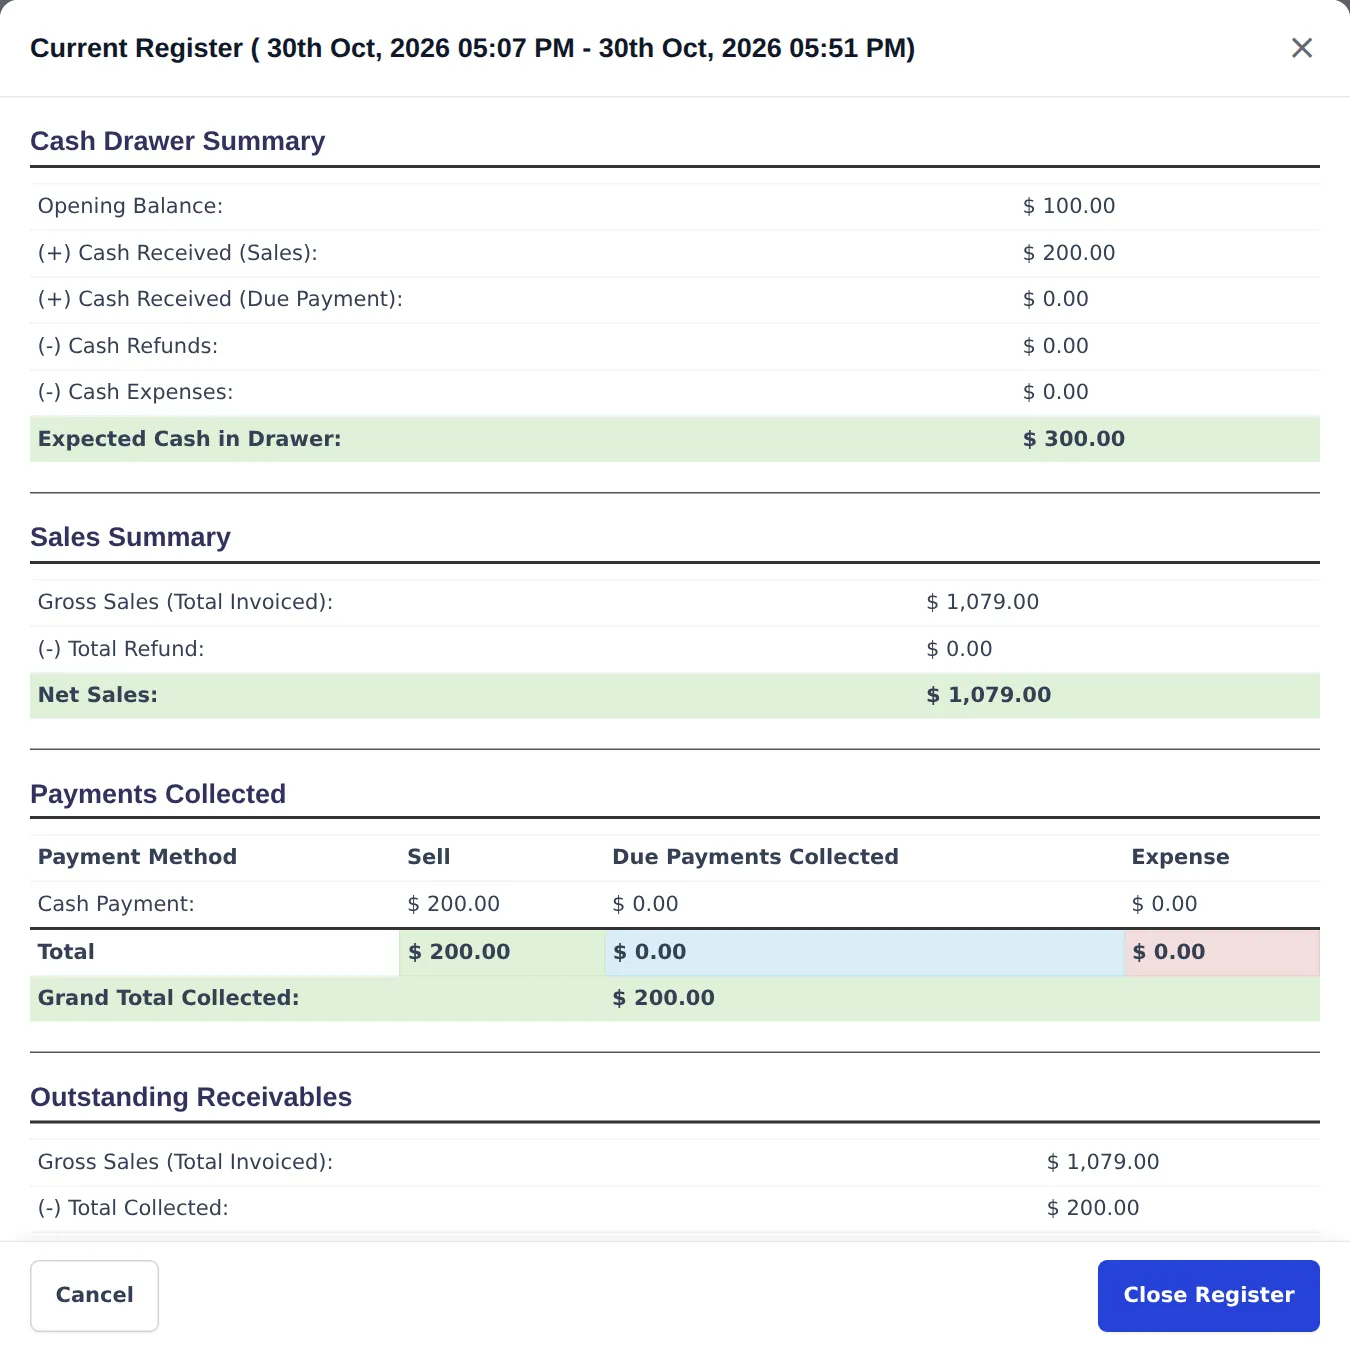This screenshot has height=1345, width=1350.
Task: Click the (+) Cash Received (Due Payment) label
Action: [x=220, y=299]
